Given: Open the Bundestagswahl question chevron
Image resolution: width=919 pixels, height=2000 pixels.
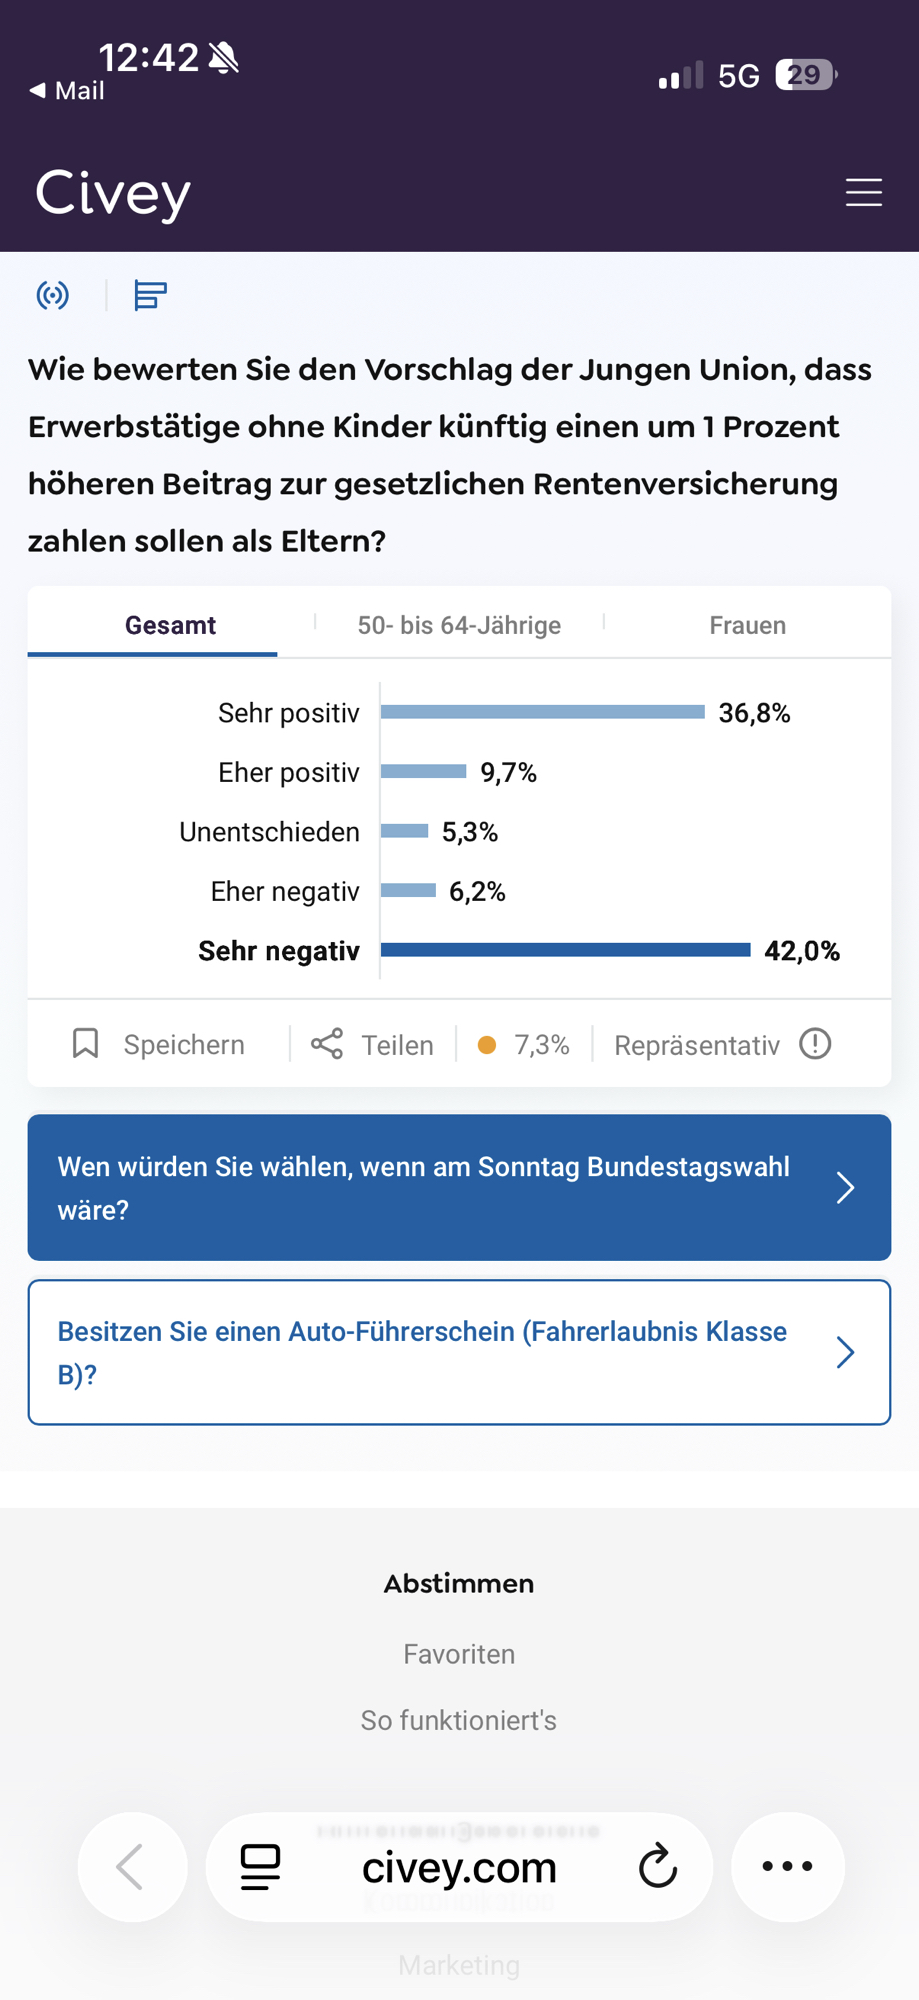Looking at the screenshot, I should click(845, 1188).
